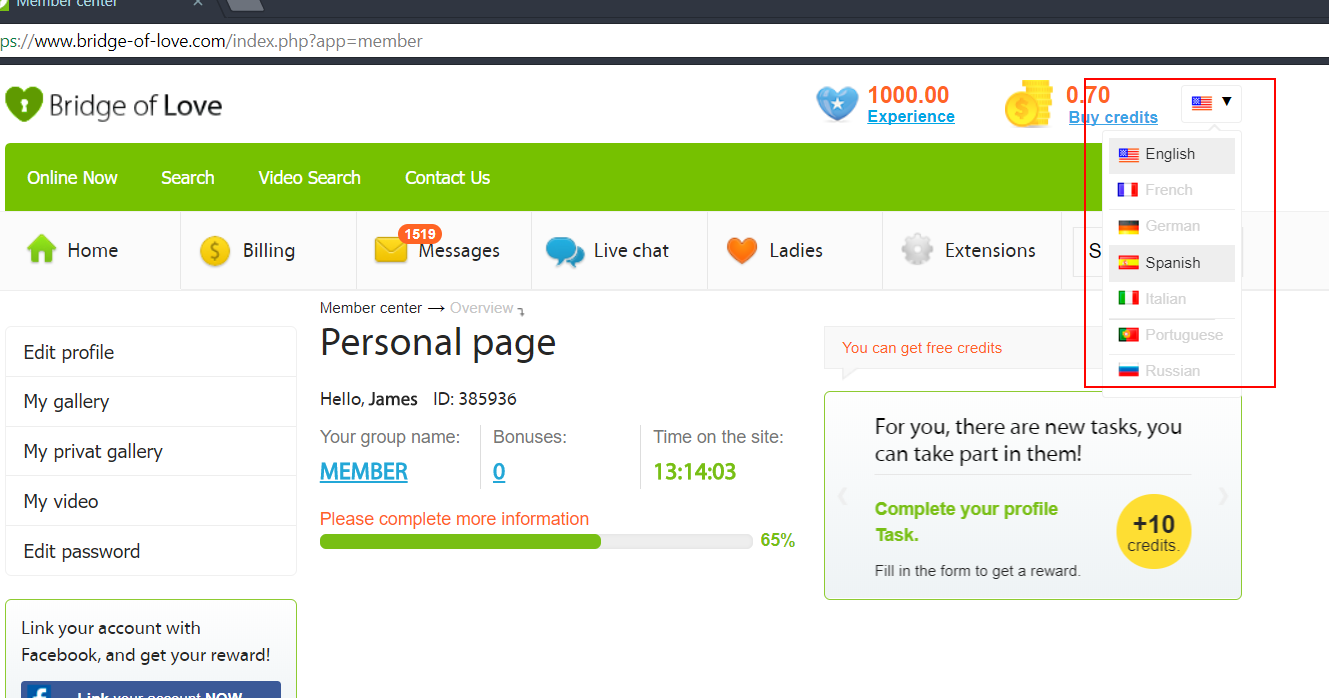1329x698 pixels.
Task: Open My privat gallery
Action: click(151, 452)
